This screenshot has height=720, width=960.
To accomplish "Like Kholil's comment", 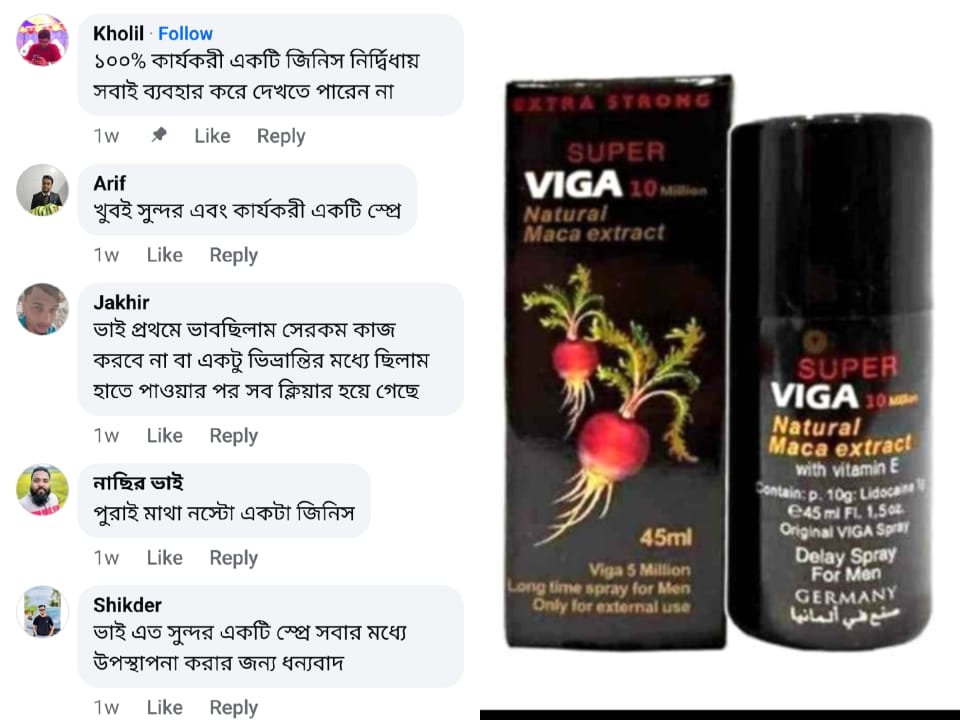I will click(x=212, y=135).
